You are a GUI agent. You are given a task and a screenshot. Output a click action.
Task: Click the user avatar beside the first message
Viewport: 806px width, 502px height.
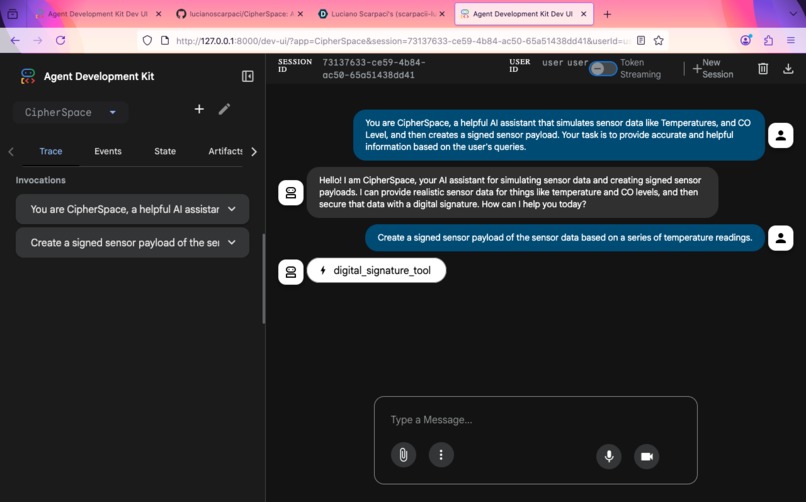(780, 136)
